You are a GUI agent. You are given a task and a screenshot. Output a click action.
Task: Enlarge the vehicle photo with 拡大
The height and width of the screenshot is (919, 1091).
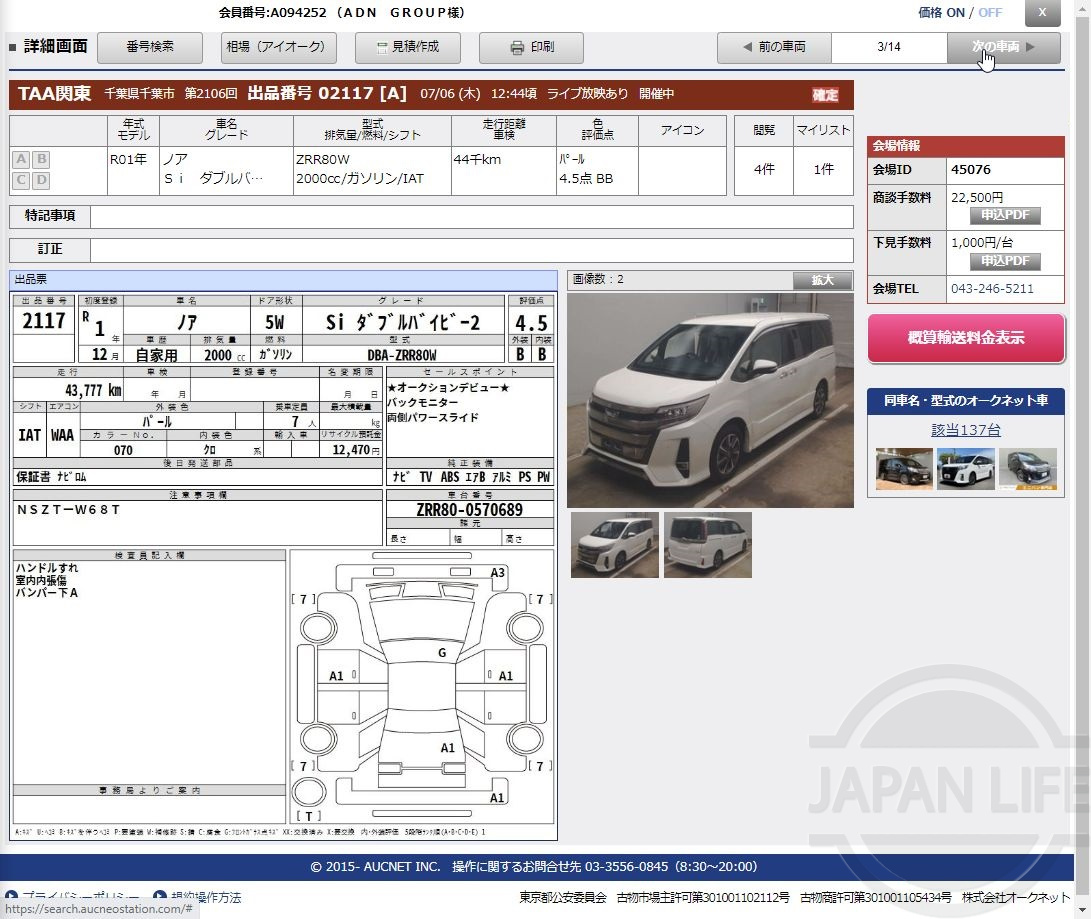click(x=821, y=280)
